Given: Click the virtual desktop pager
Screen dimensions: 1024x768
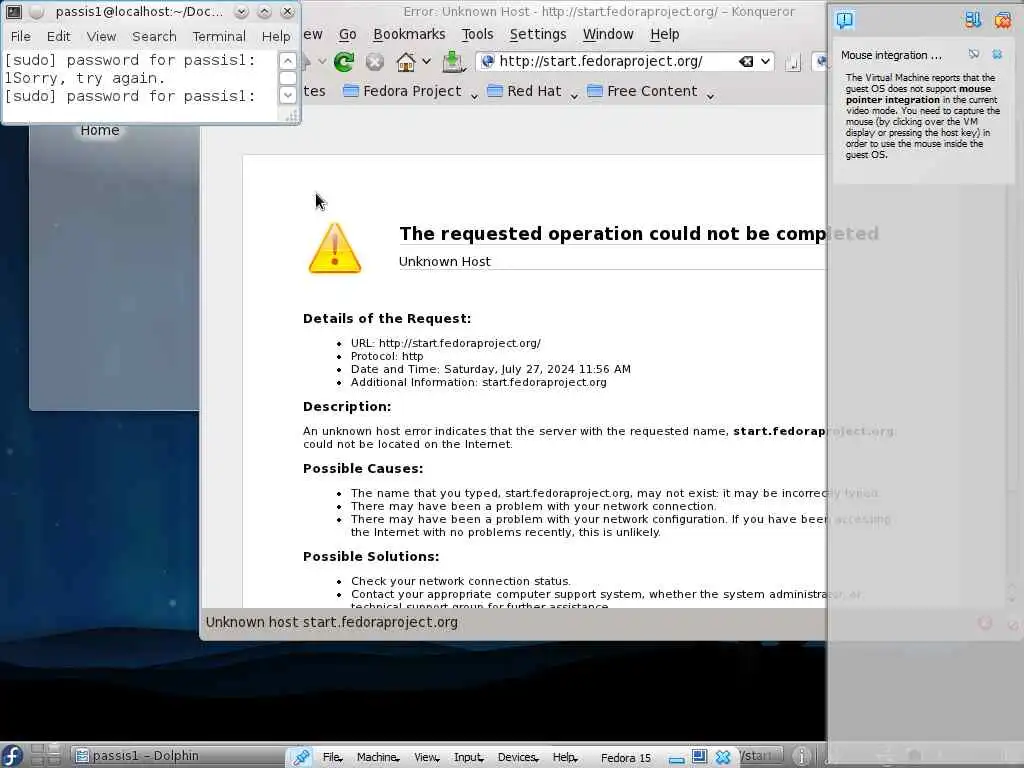Looking at the screenshot, I should point(45,756).
